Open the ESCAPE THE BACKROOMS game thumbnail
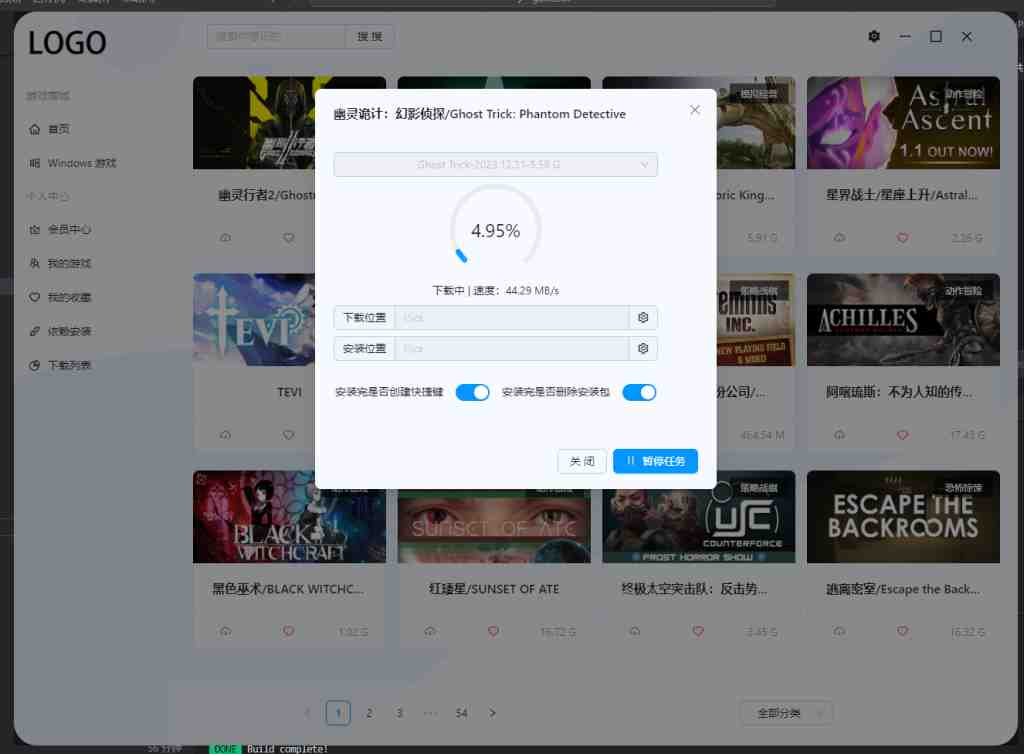1024x754 pixels. tap(902, 516)
